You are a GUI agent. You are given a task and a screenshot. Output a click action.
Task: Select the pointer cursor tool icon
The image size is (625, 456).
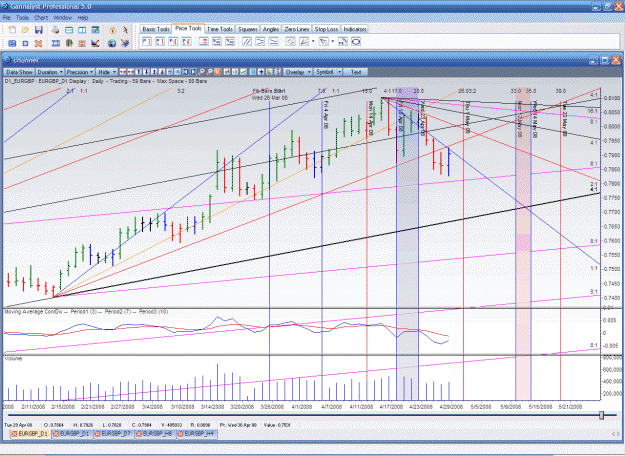pyautogui.click(x=125, y=30)
